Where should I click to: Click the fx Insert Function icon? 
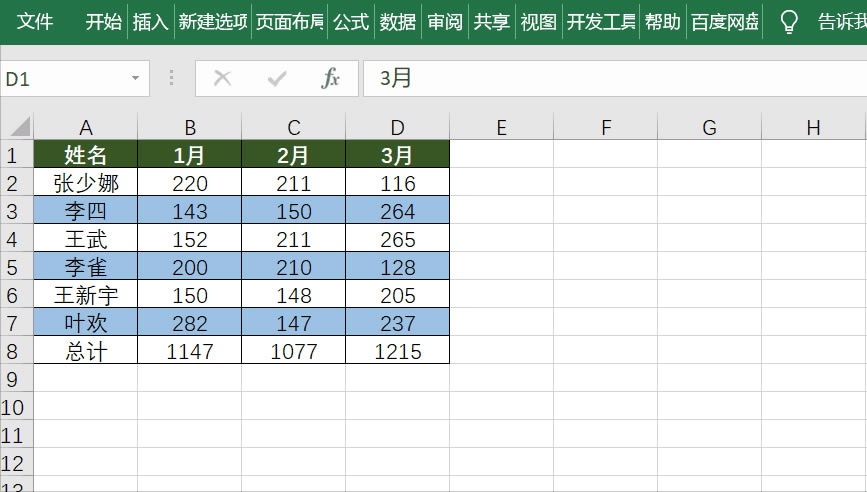pos(330,78)
